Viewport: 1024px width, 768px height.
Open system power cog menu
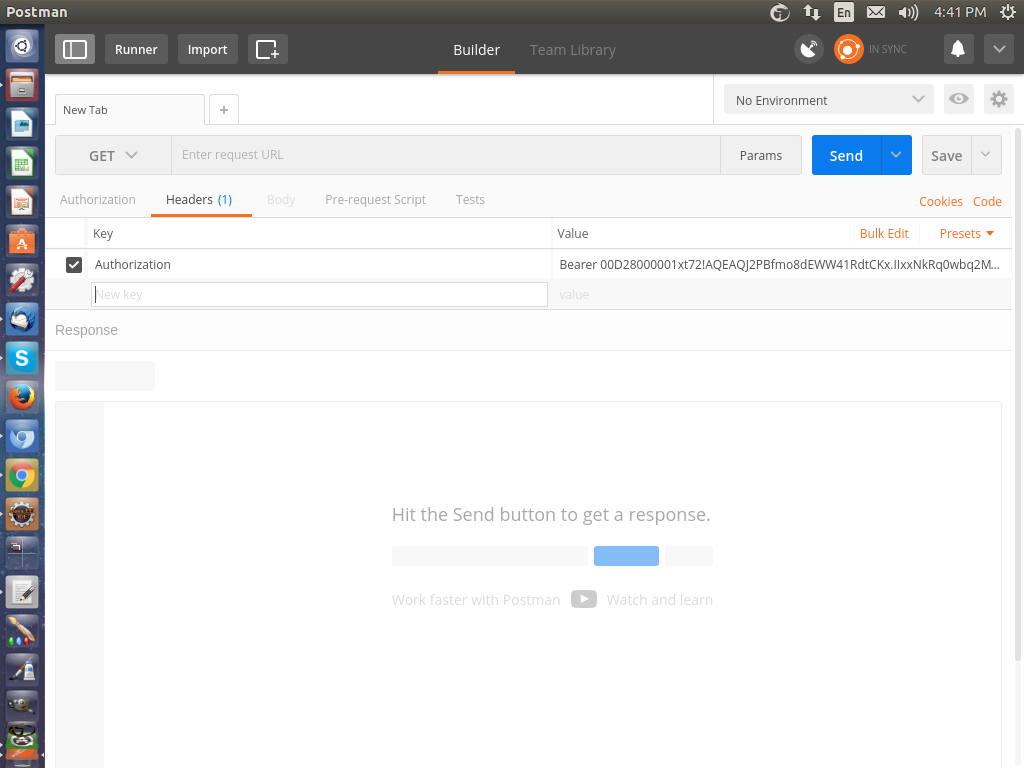click(1008, 12)
